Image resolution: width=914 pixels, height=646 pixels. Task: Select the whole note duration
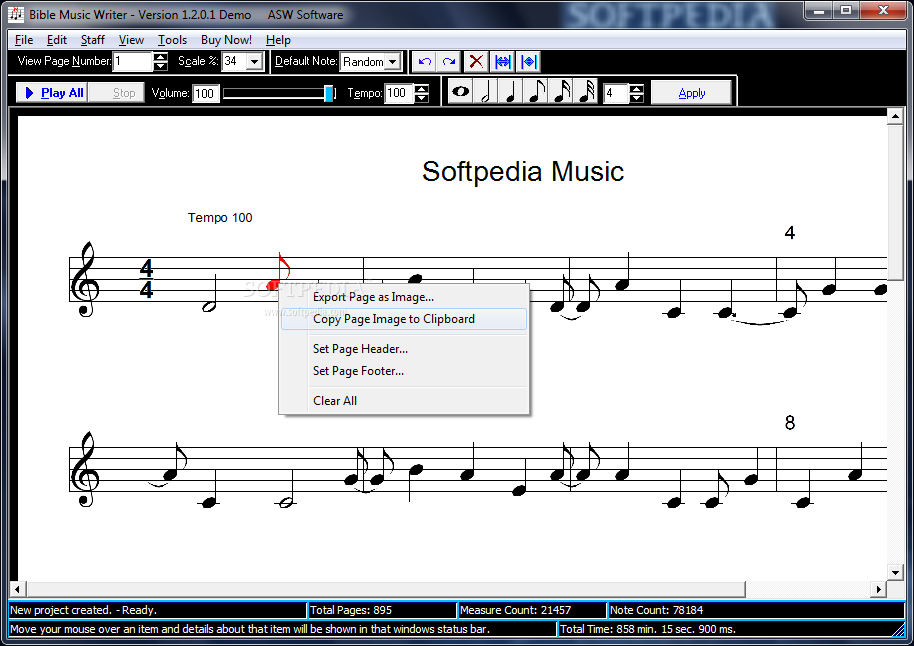point(460,92)
